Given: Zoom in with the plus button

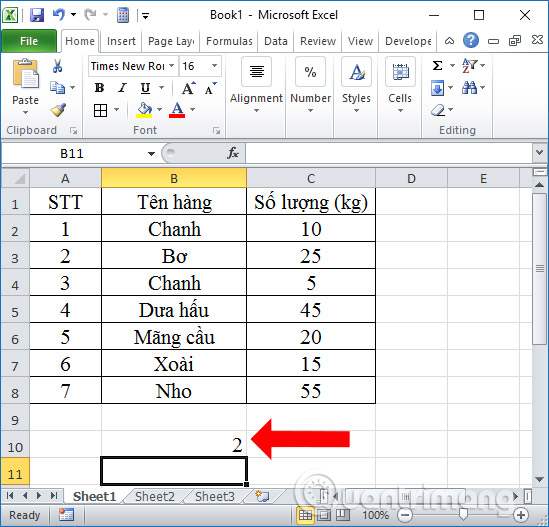Looking at the screenshot, I should coord(521,515).
